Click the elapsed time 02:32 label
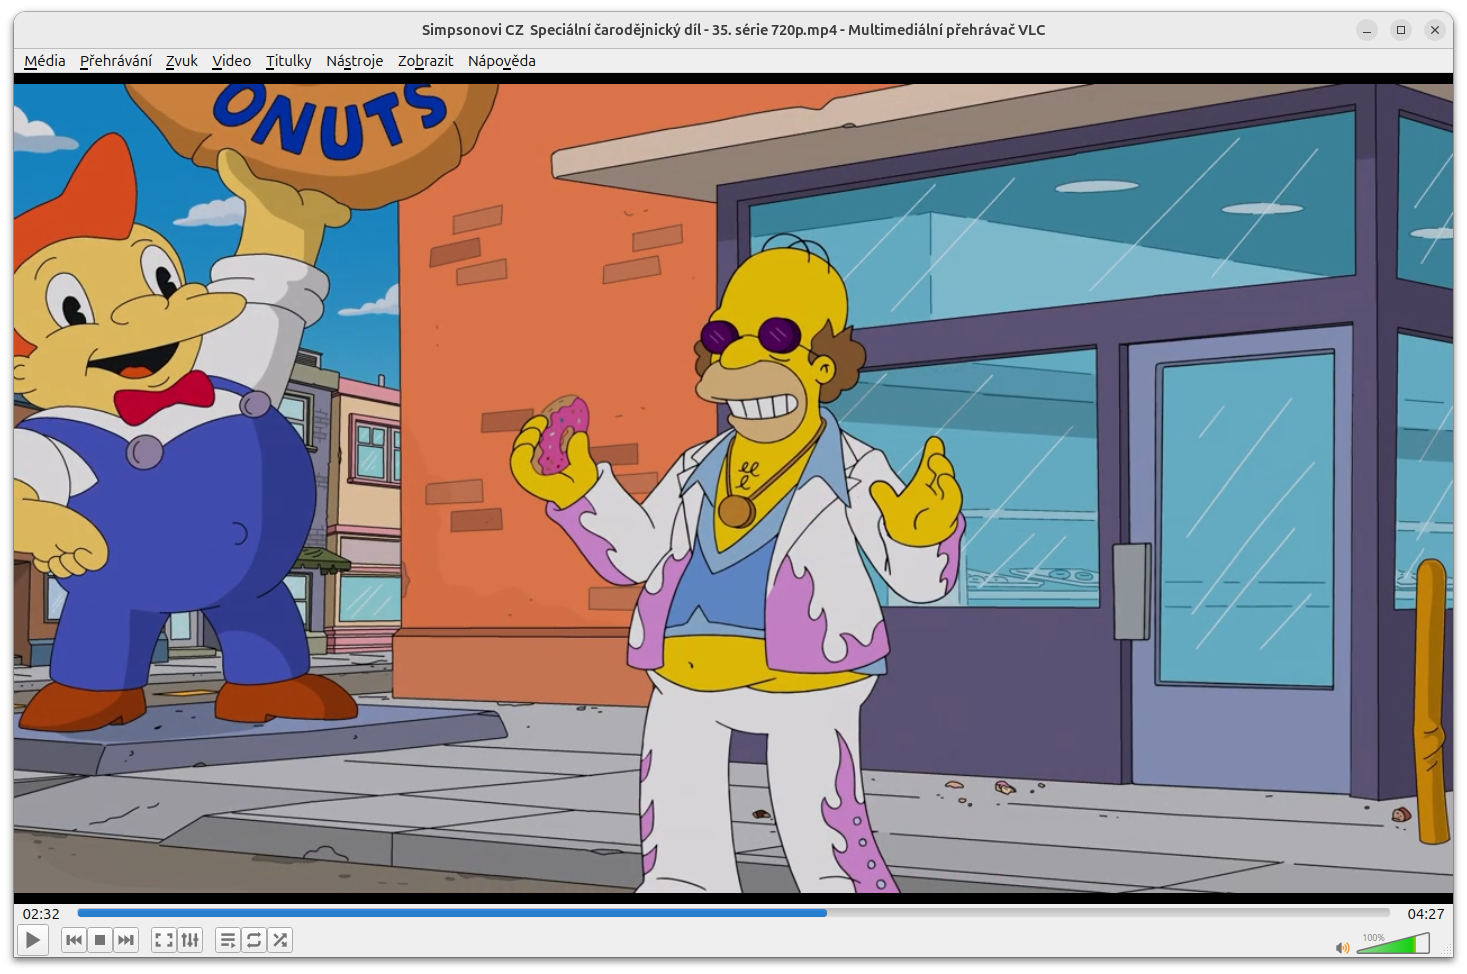 point(41,914)
